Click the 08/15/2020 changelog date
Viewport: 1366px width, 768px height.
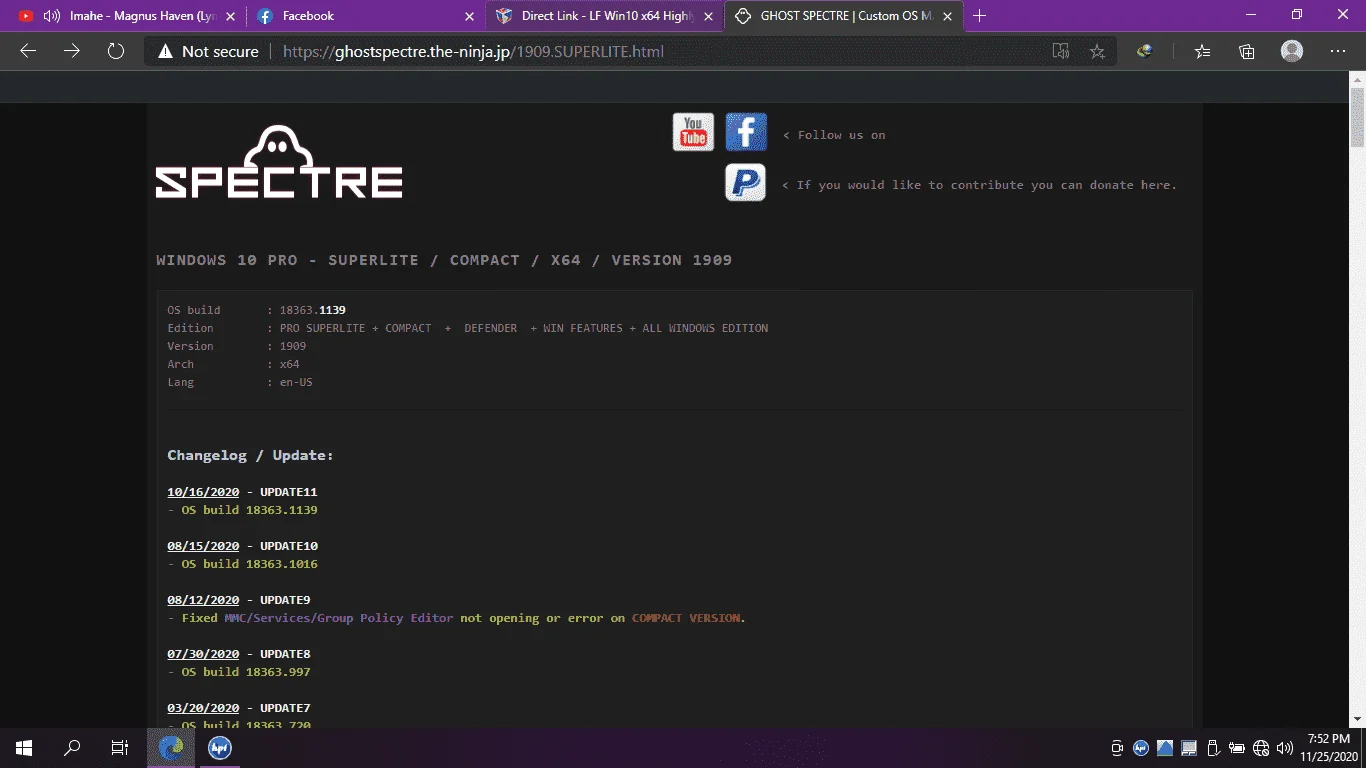point(203,546)
